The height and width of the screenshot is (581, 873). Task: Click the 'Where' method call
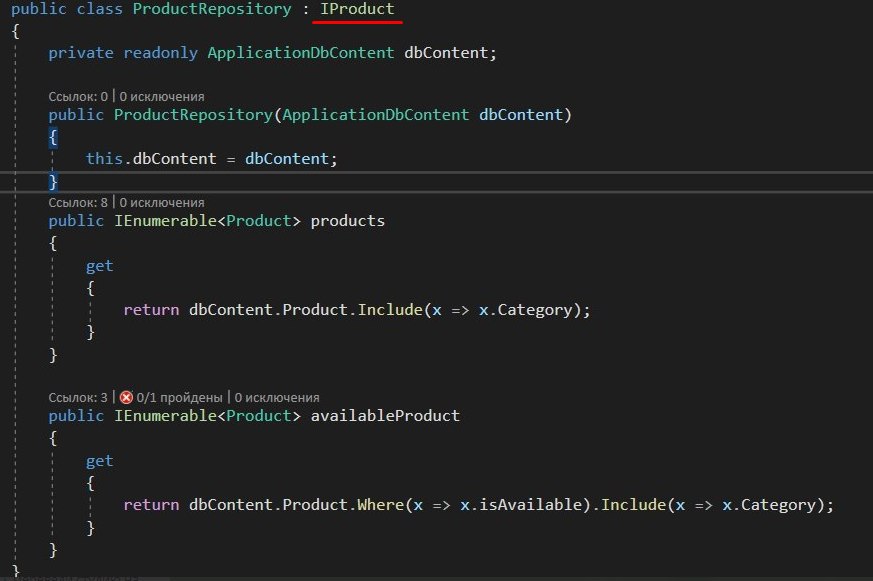(380, 505)
